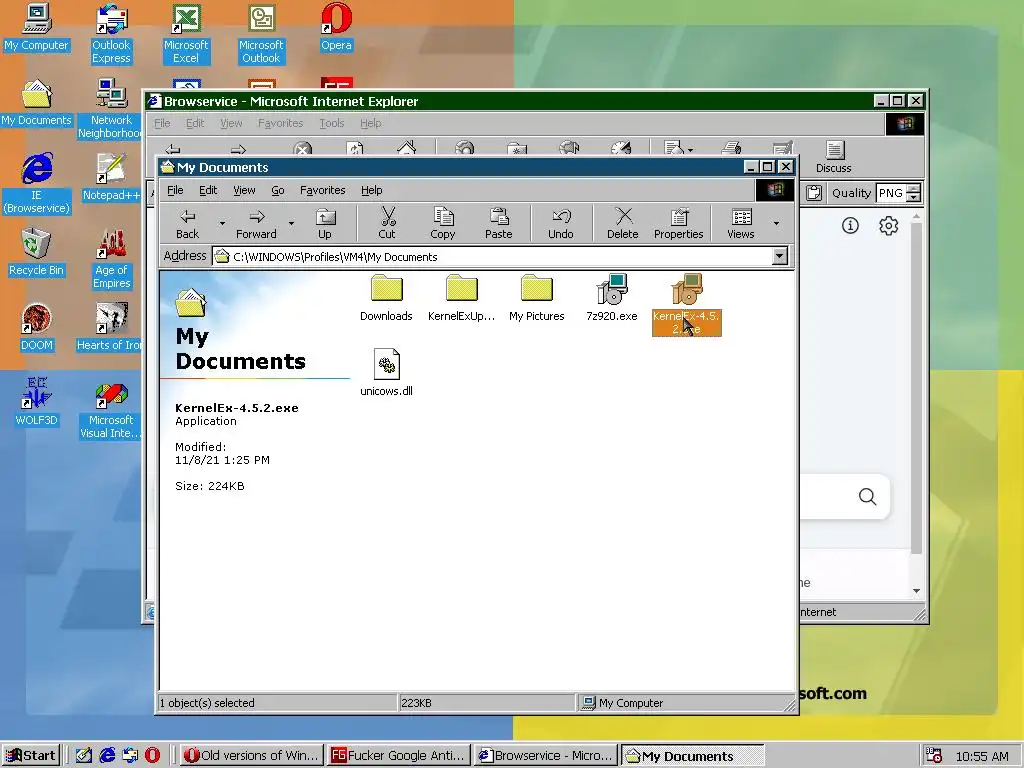1024x768 pixels.
Task: Click the Views toolbar button
Action: click(741, 223)
